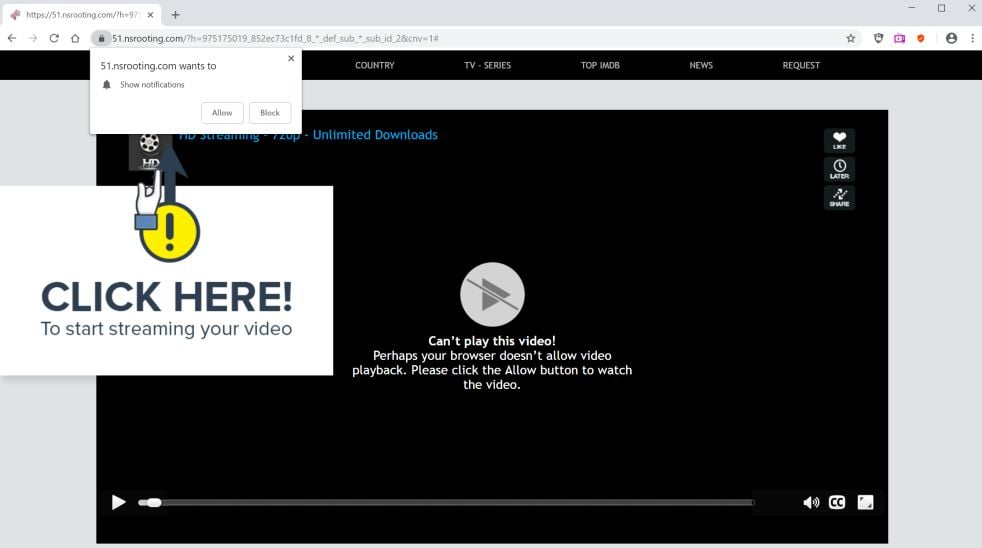
Task: Reload the current page
Action: pos(54,38)
